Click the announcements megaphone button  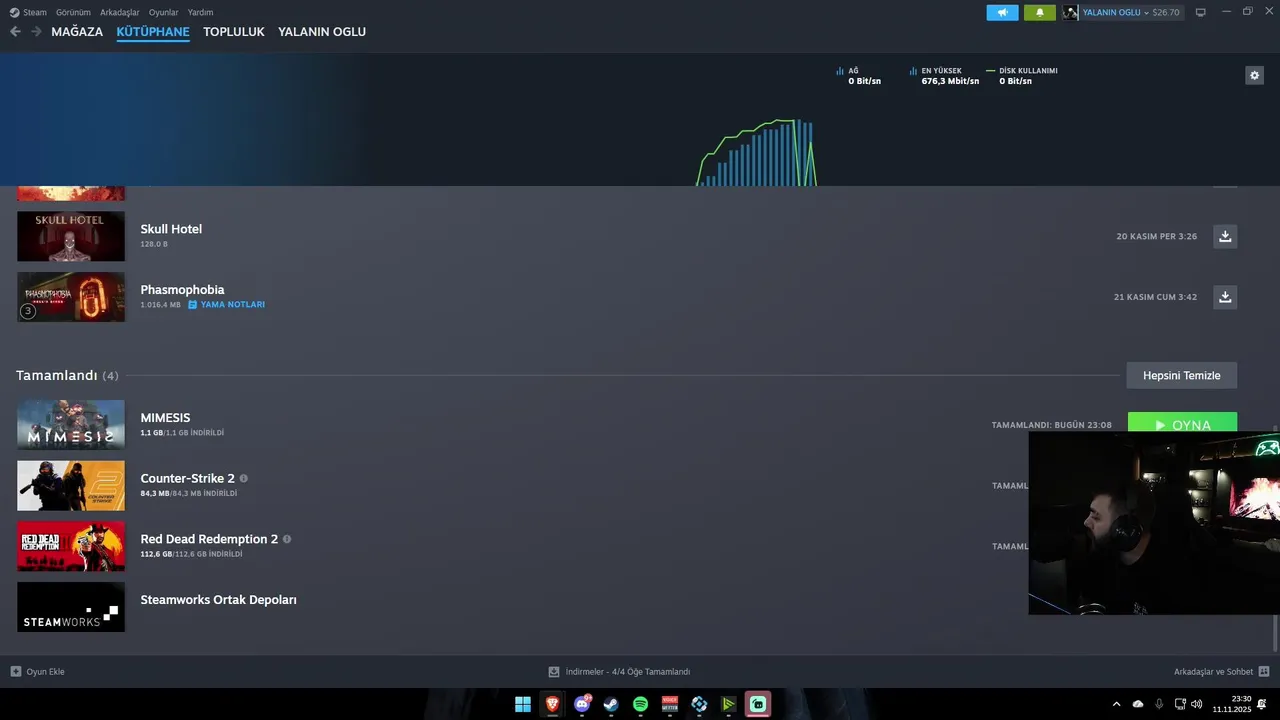(x=1002, y=12)
